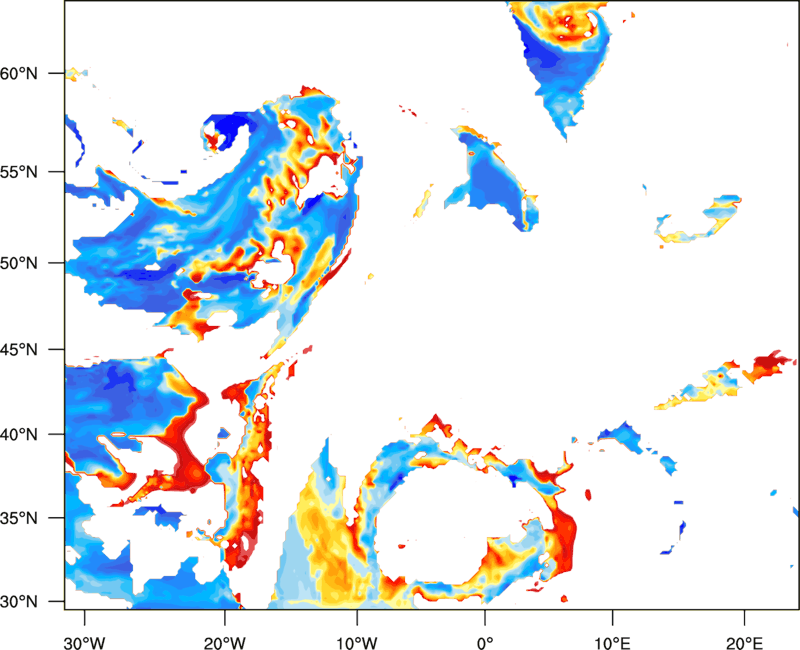800x650 pixels.
Task: Click the 60°N latitude label
Action: click(x=19, y=73)
